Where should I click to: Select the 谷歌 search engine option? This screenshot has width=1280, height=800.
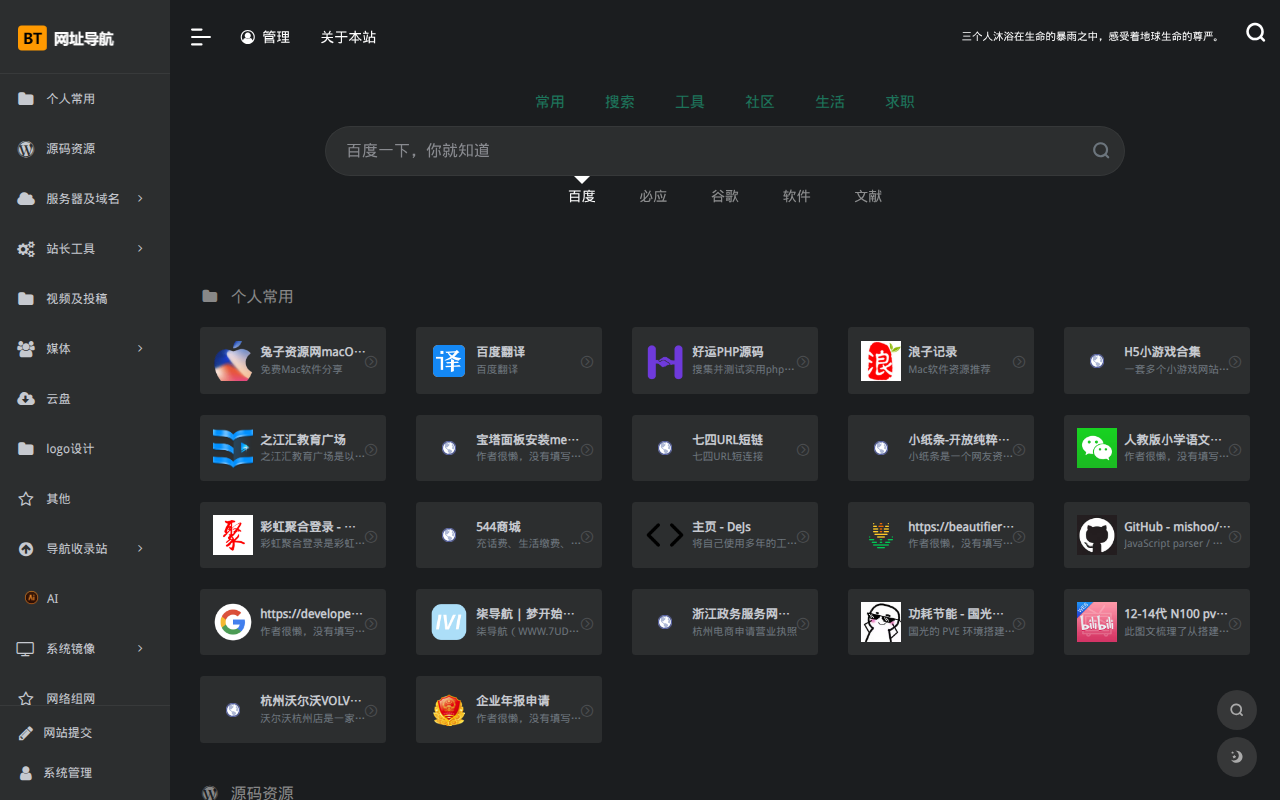[724, 197]
